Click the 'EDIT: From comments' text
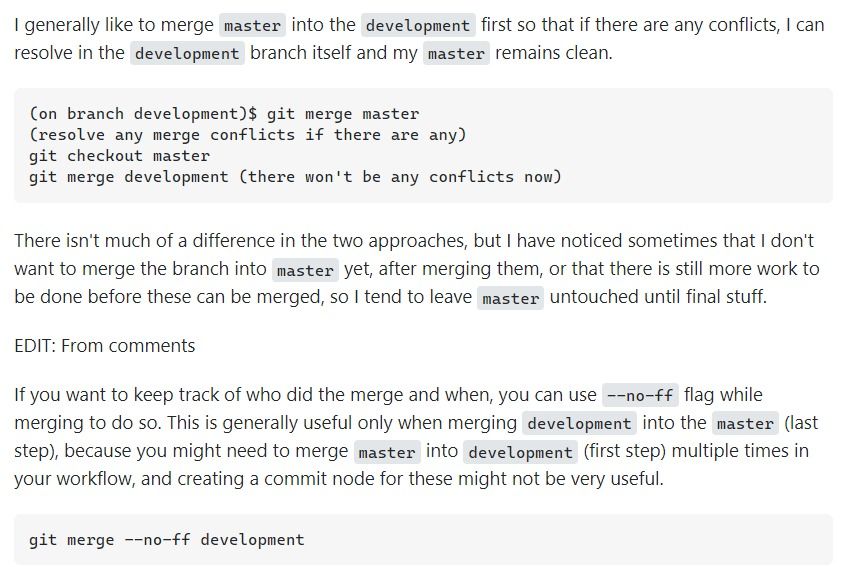This screenshot has height=567, width=867. (x=105, y=346)
